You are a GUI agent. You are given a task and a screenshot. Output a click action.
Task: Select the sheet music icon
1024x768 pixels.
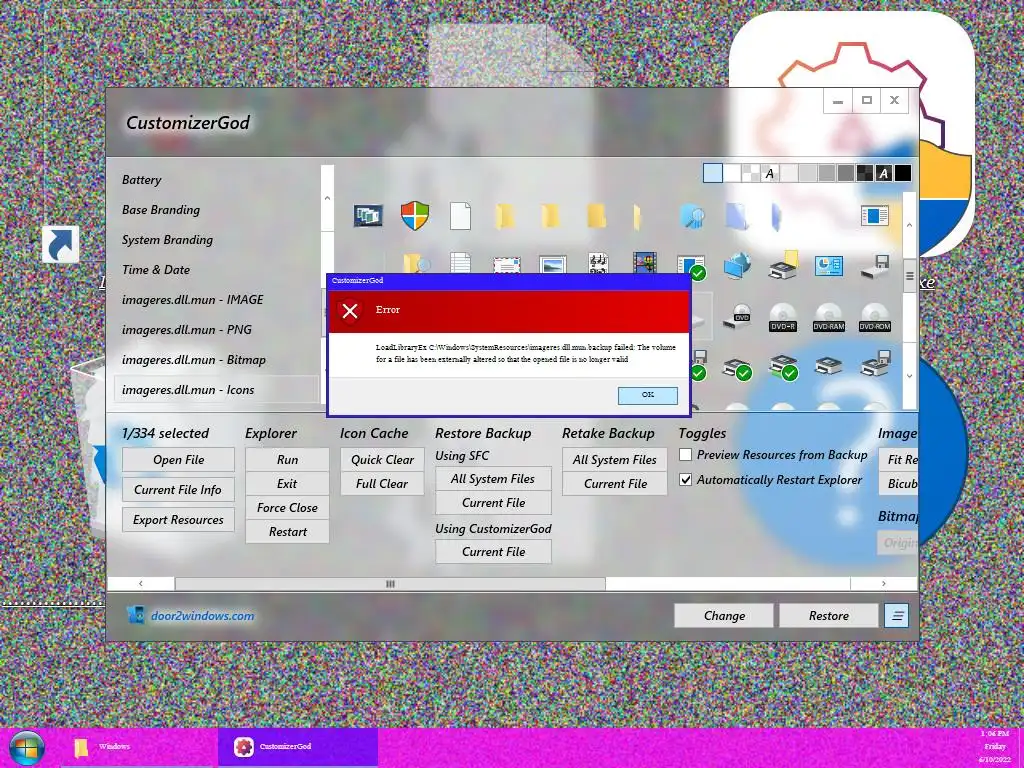[x=598, y=263]
